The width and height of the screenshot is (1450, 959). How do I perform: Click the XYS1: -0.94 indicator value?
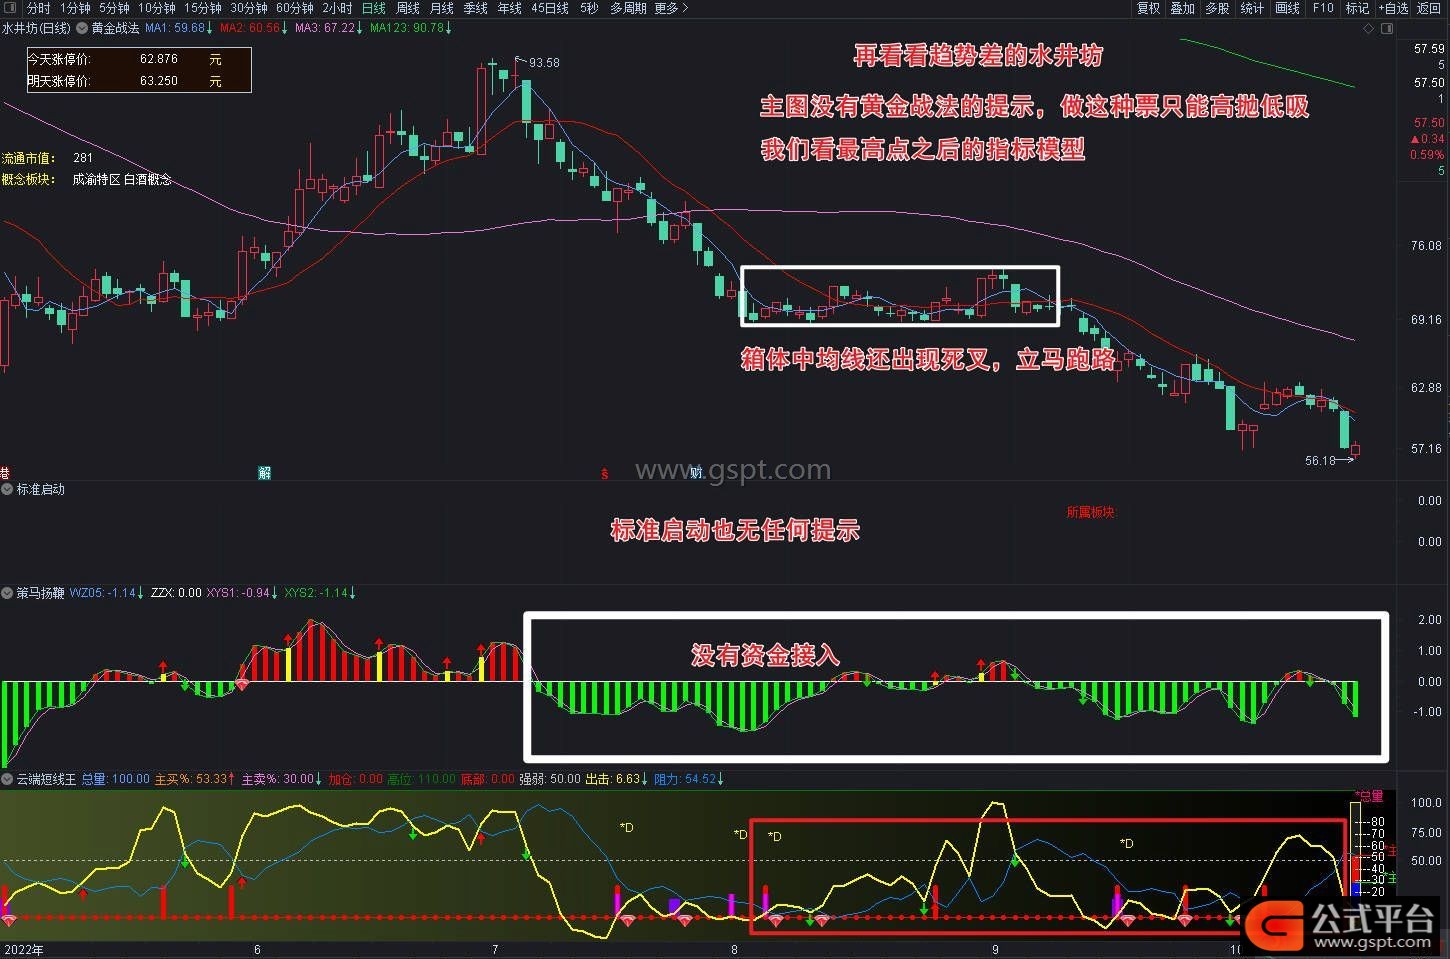click(x=243, y=593)
